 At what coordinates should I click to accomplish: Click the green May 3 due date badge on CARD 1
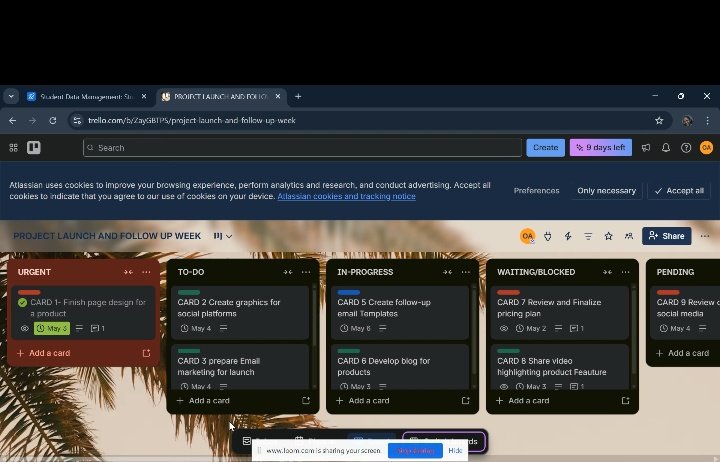[52, 328]
